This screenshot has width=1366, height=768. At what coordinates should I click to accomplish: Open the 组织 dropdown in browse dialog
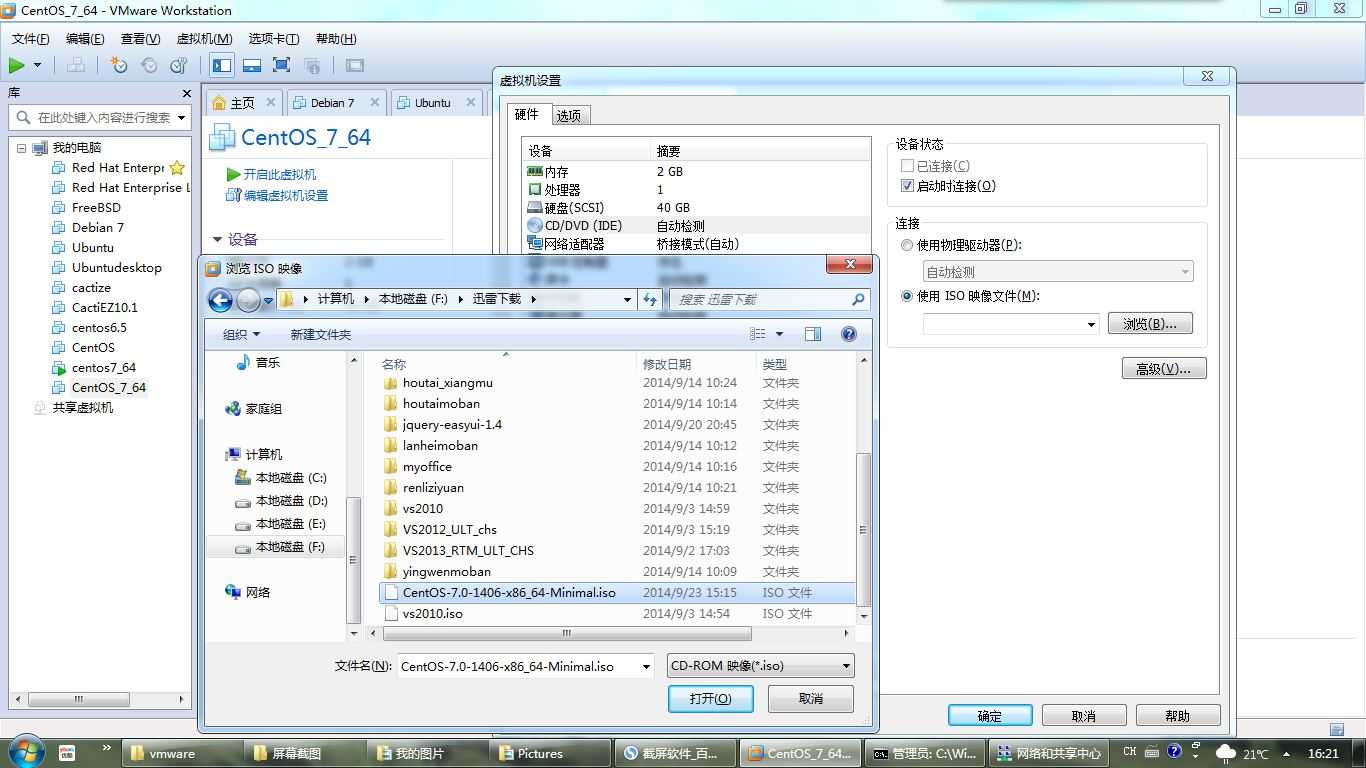click(241, 335)
